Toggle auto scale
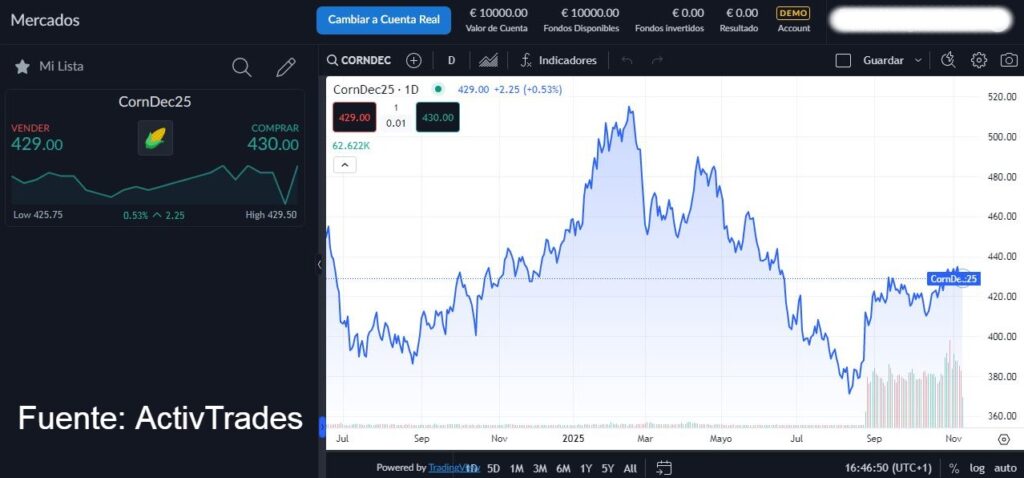1024x478 pixels. 1005,468
